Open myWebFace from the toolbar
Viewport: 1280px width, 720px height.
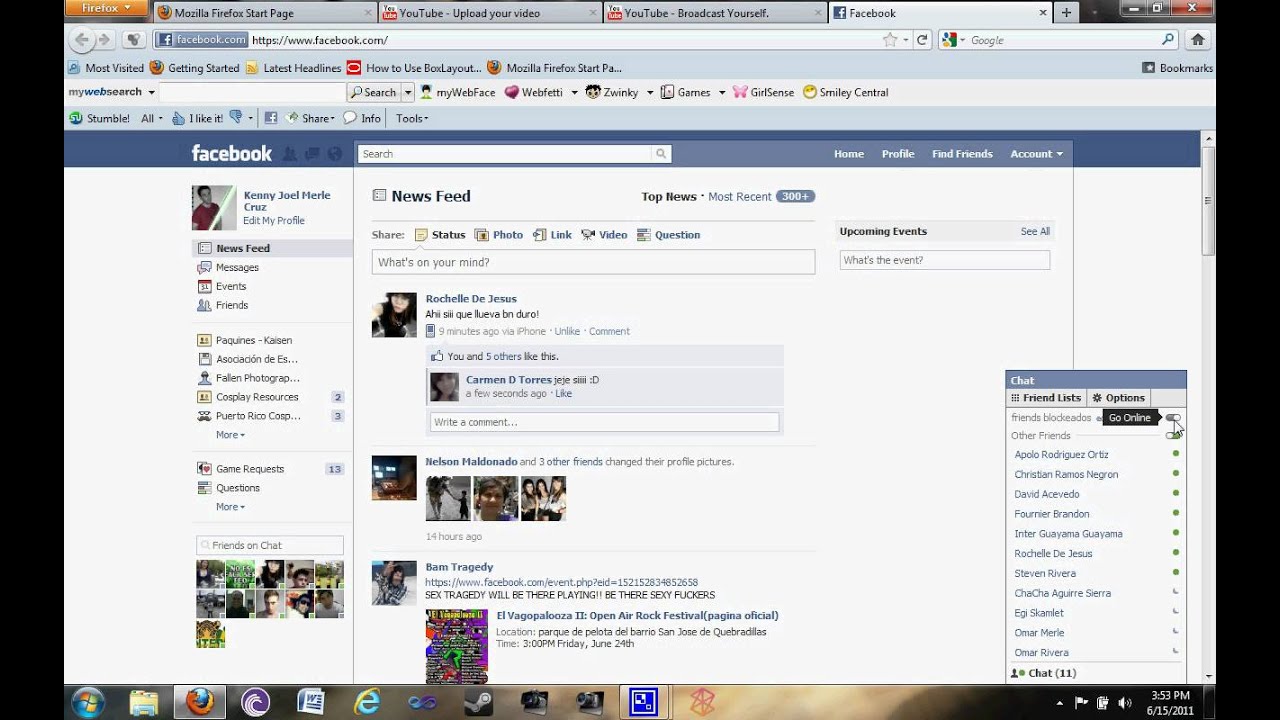[457, 92]
